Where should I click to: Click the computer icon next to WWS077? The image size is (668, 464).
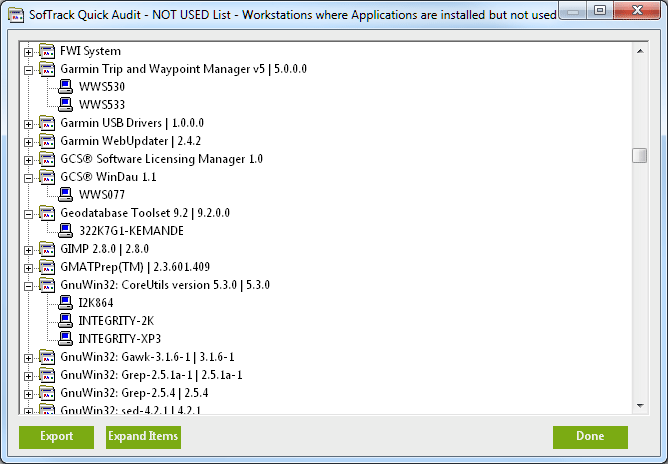(66, 195)
